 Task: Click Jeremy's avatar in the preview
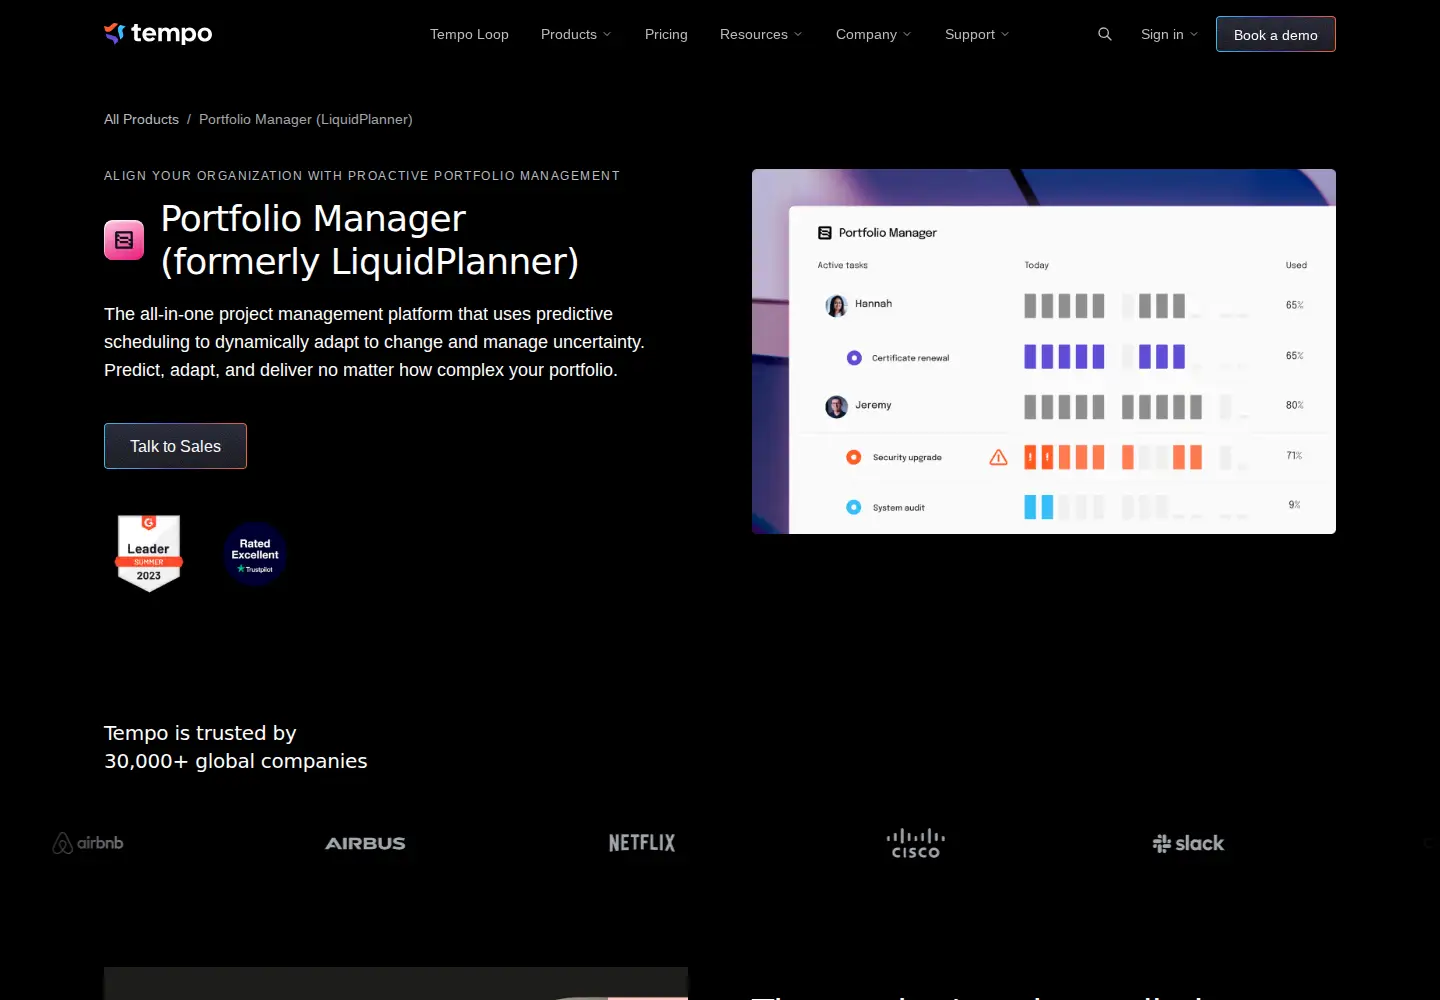(836, 406)
